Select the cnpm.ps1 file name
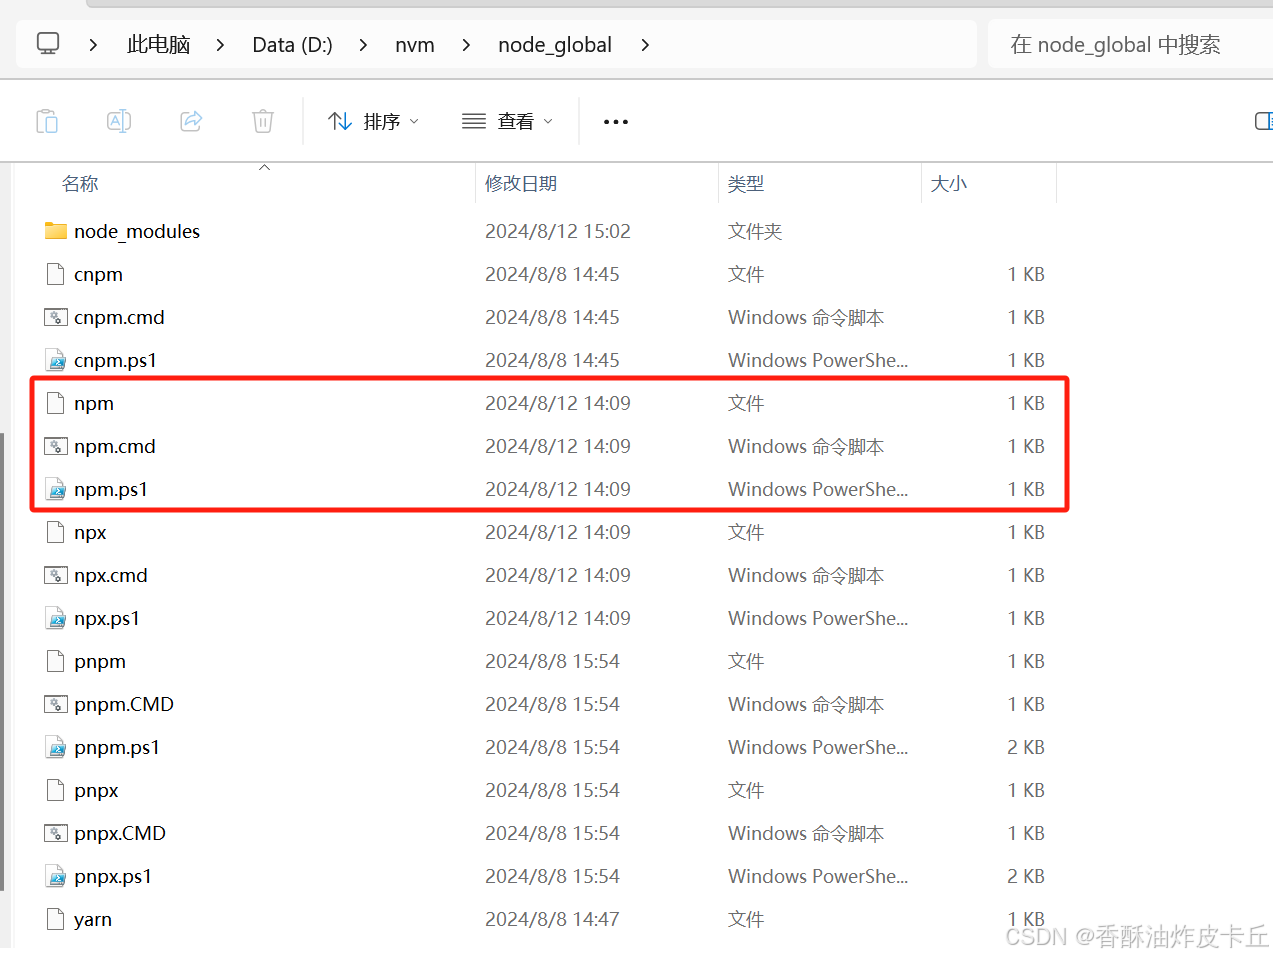The height and width of the screenshot is (958, 1273). click(x=115, y=360)
